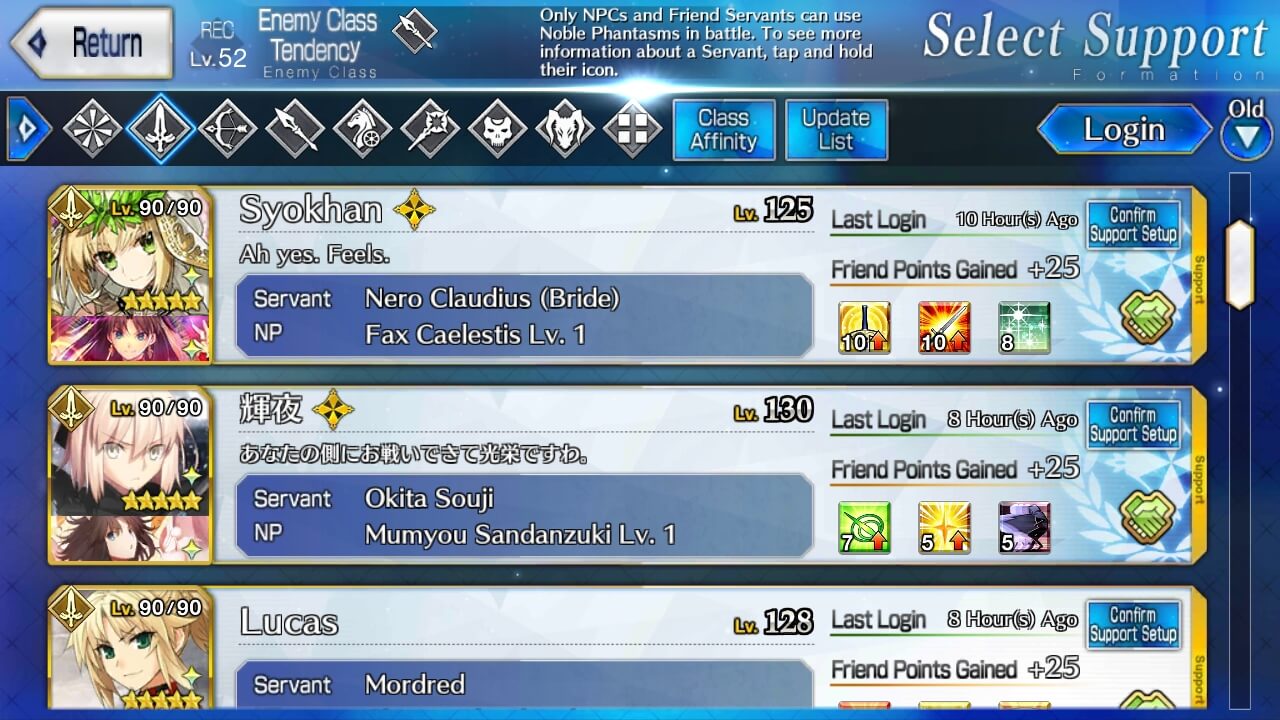Confirm Support Setup for Syokhan
Image resolution: width=1280 pixels, height=720 pixels.
coord(1133,225)
